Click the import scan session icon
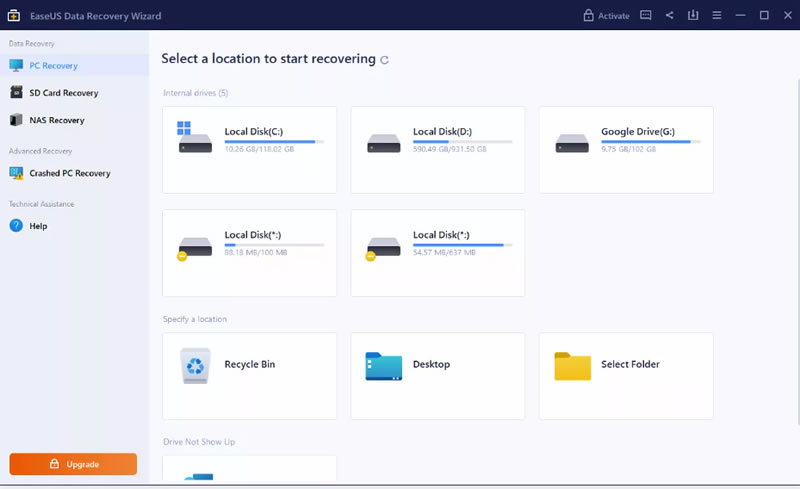The width and height of the screenshot is (800, 489). (693, 15)
